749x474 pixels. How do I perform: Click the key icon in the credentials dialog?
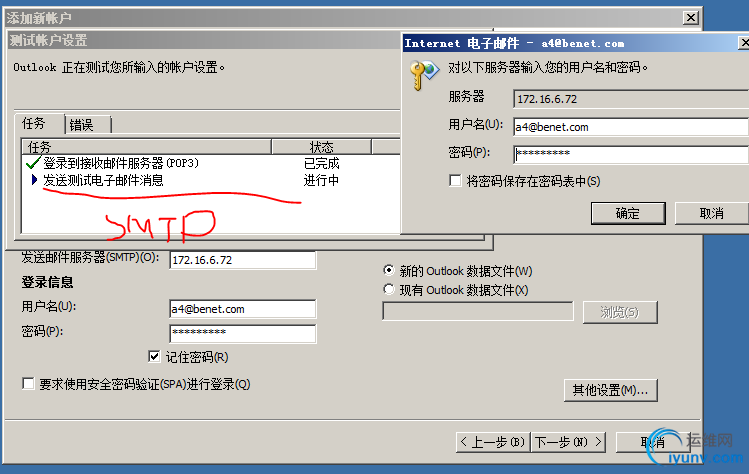[x=424, y=75]
